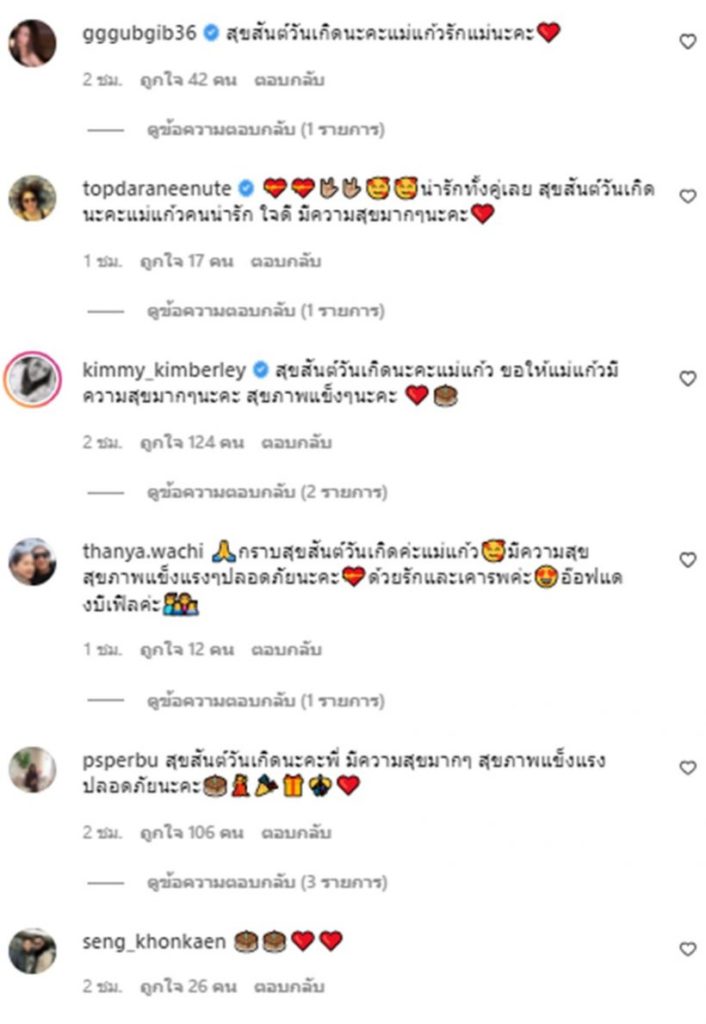
Task: Like the gggubgib36 comment with heart icon
Action: point(688,41)
